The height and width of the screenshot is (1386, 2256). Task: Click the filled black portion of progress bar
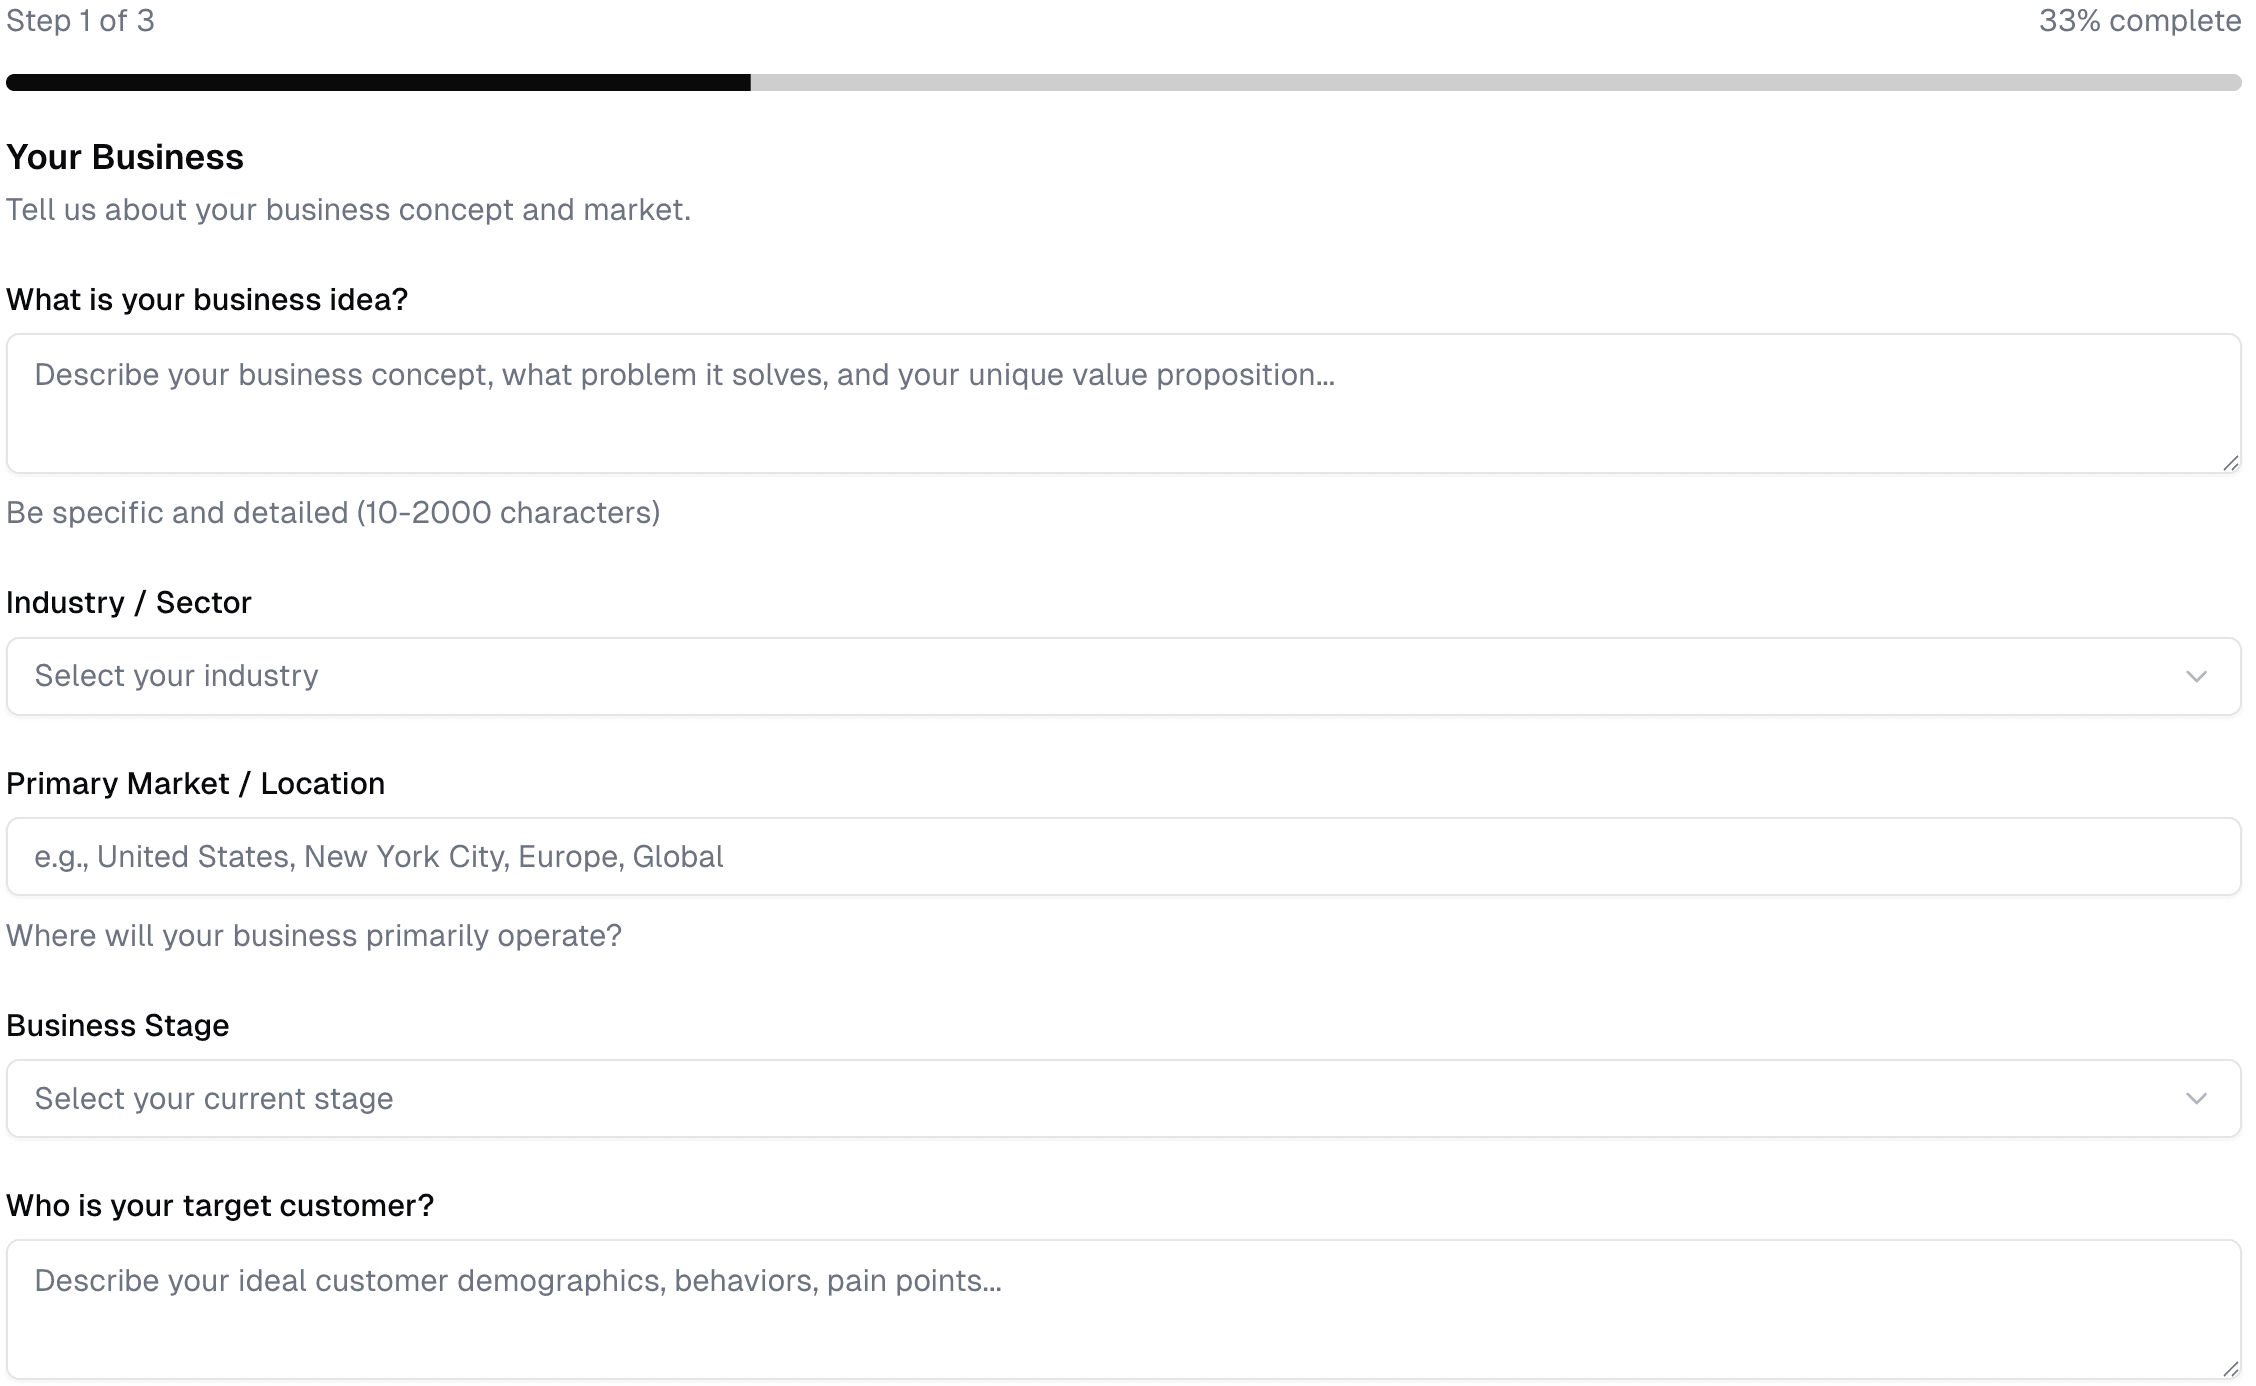pyautogui.click(x=378, y=83)
